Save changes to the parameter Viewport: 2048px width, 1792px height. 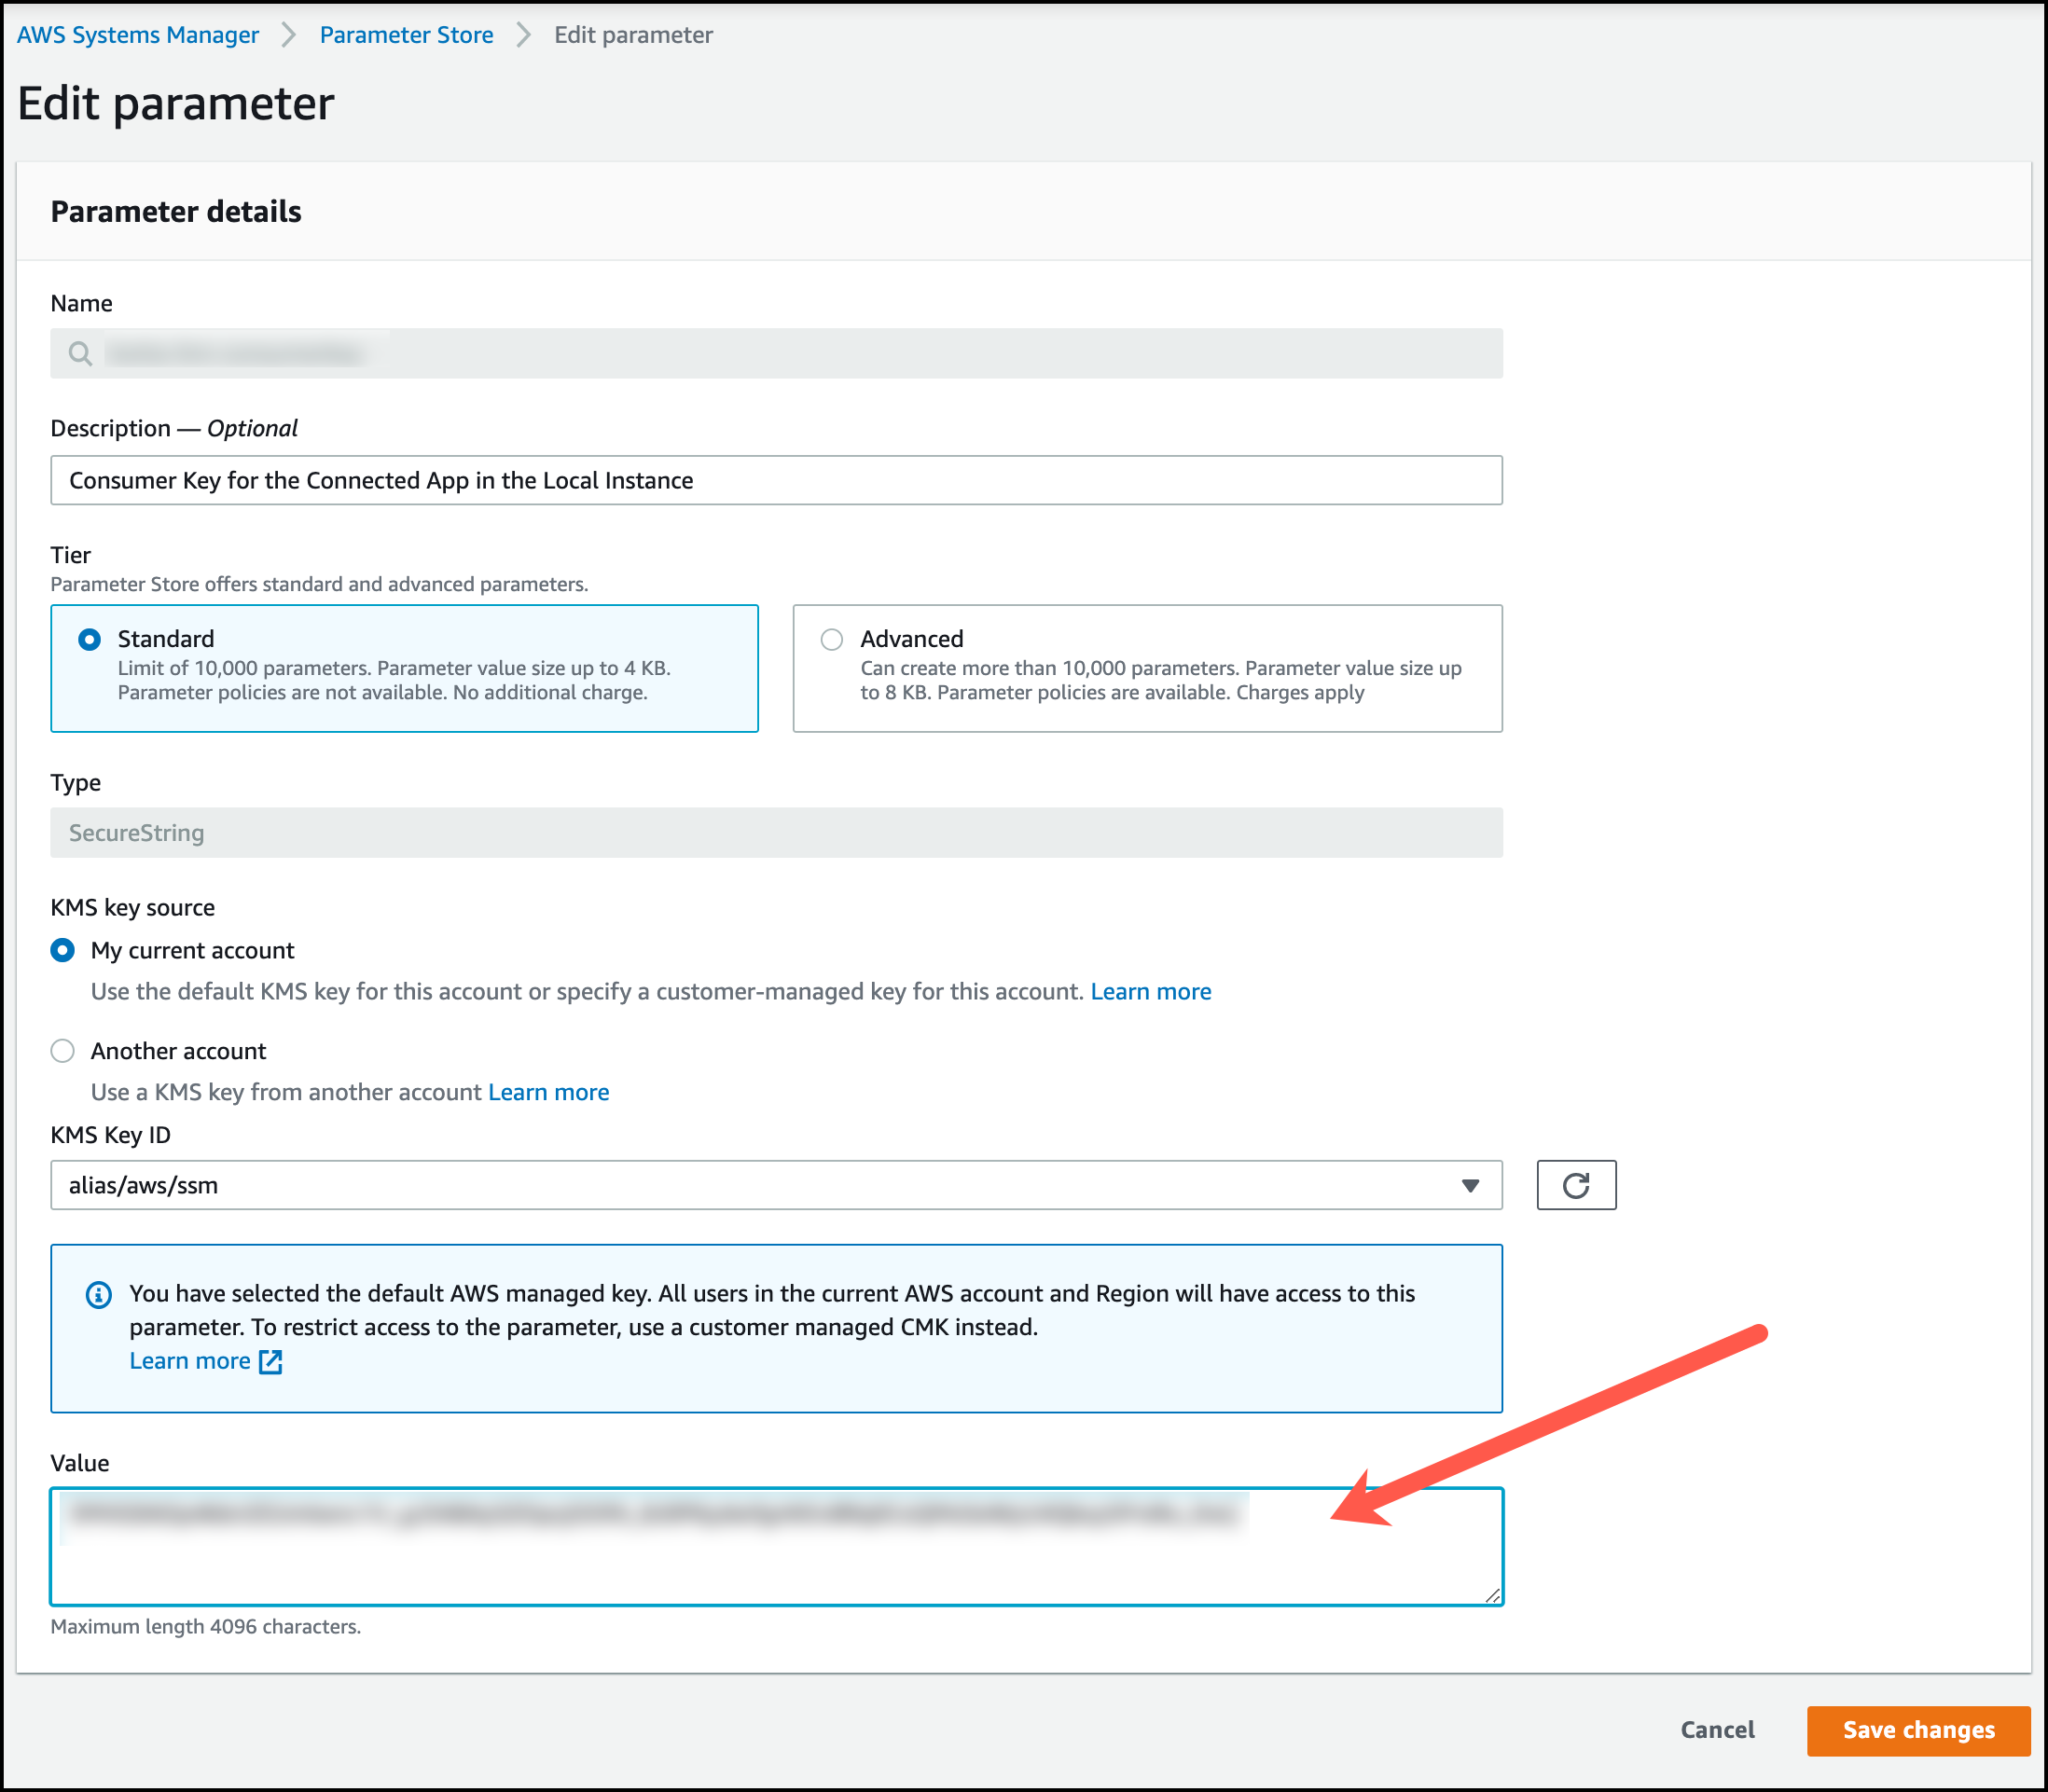(1917, 1730)
